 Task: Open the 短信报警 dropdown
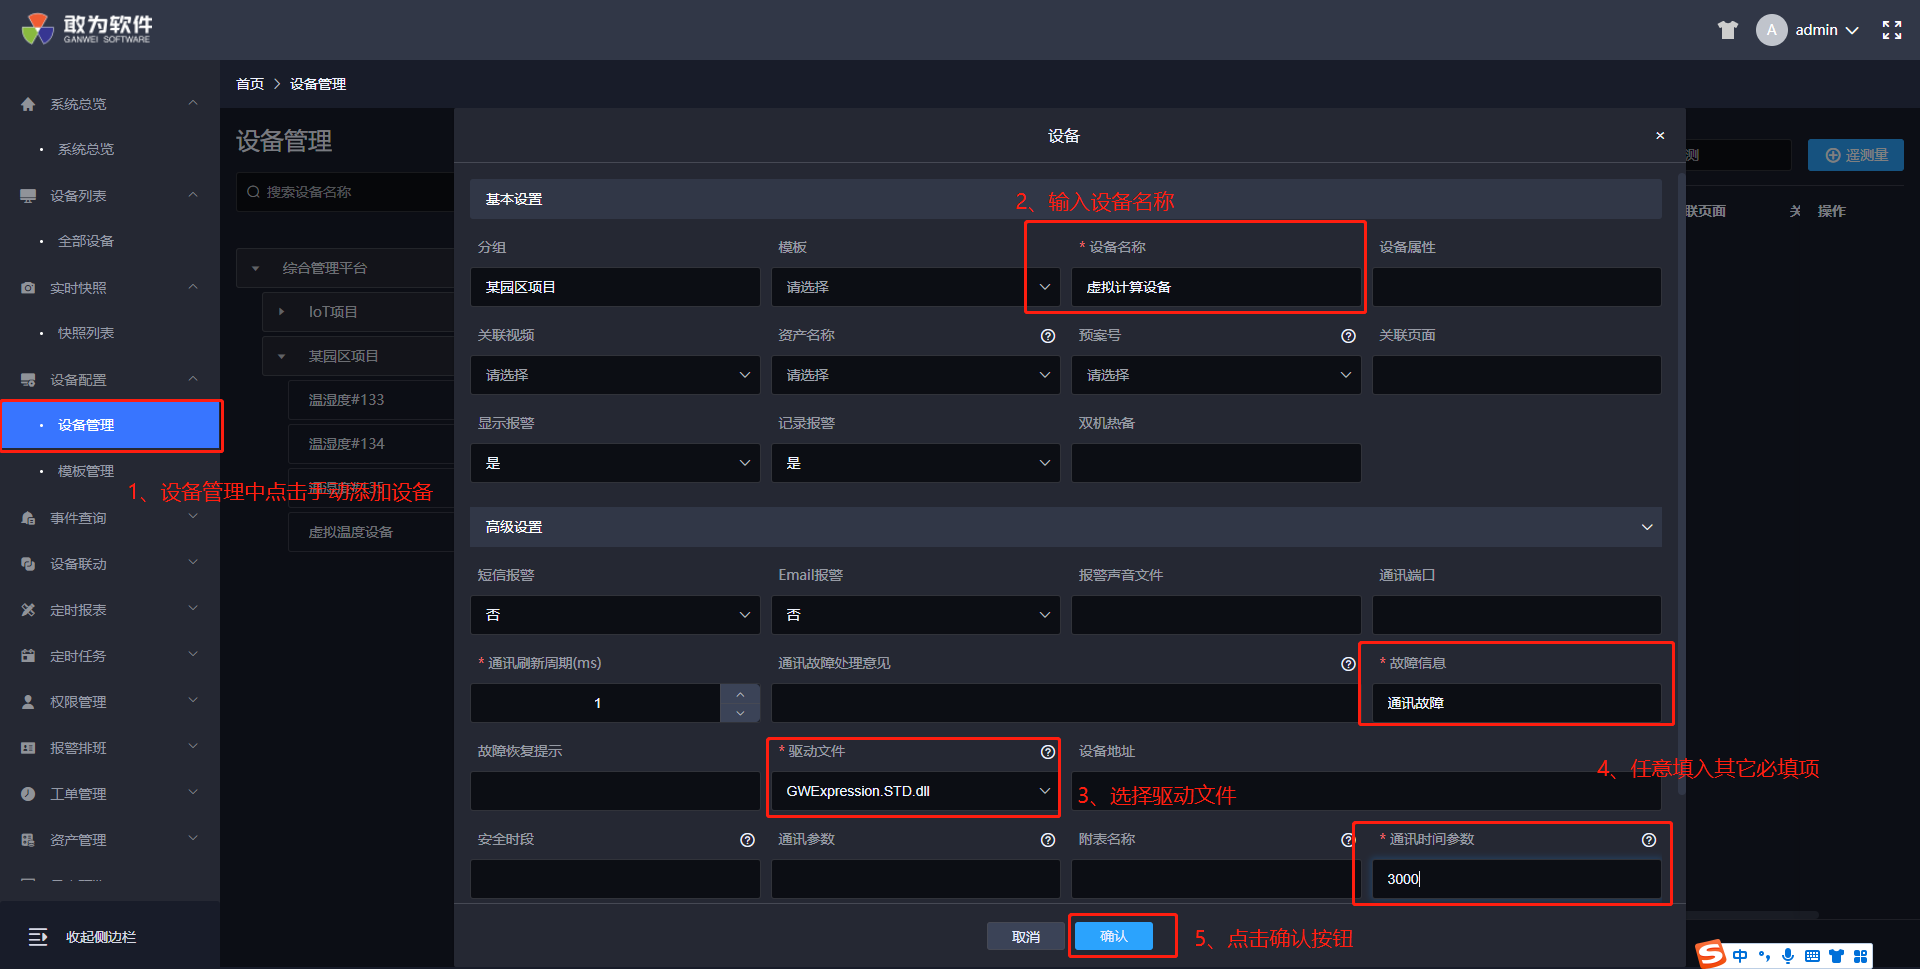(615, 615)
